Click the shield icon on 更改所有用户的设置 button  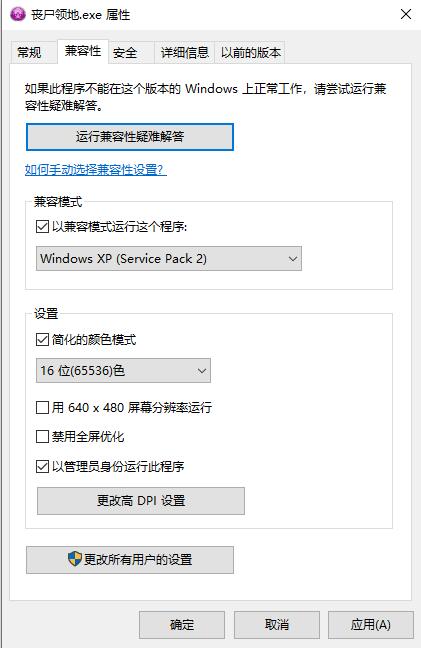(x=75, y=559)
